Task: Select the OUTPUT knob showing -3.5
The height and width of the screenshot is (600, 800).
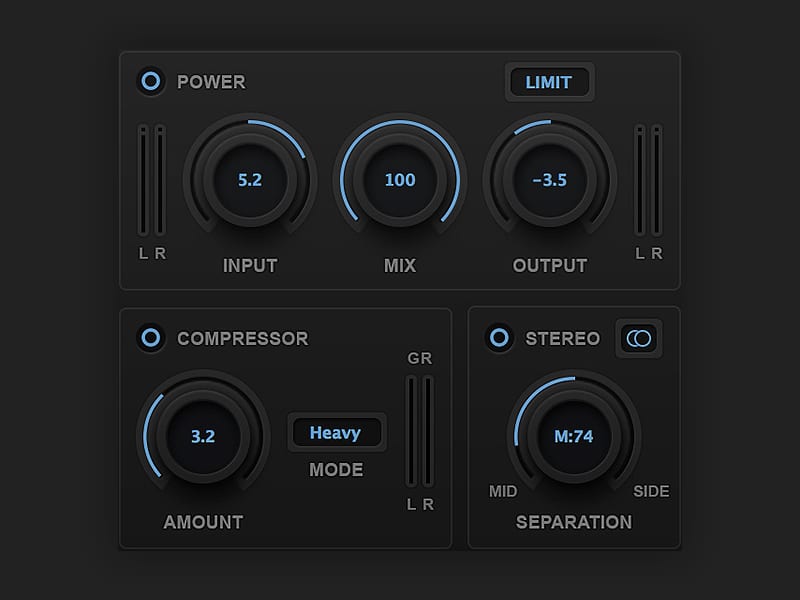Action: click(549, 180)
